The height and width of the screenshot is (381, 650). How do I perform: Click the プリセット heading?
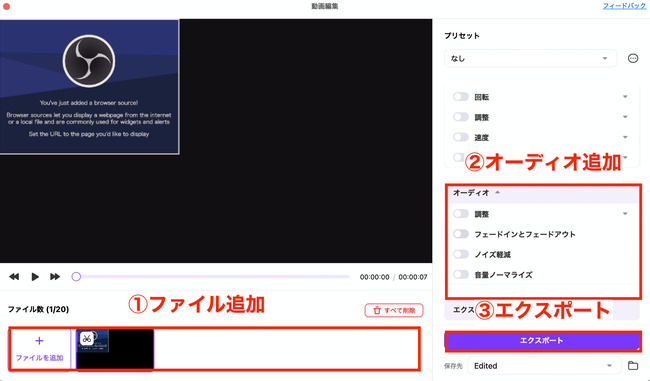462,36
